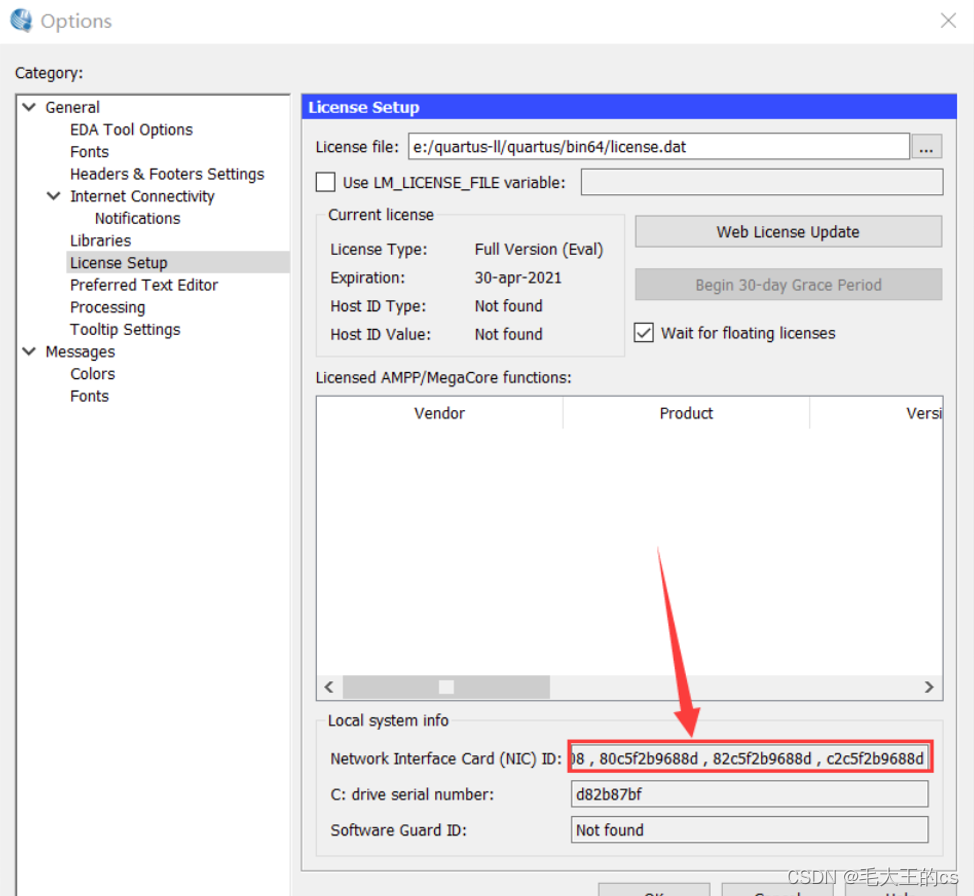Viewport: 974px width, 896px height.
Task: Expand the Messages category
Action: coord(29,351)
